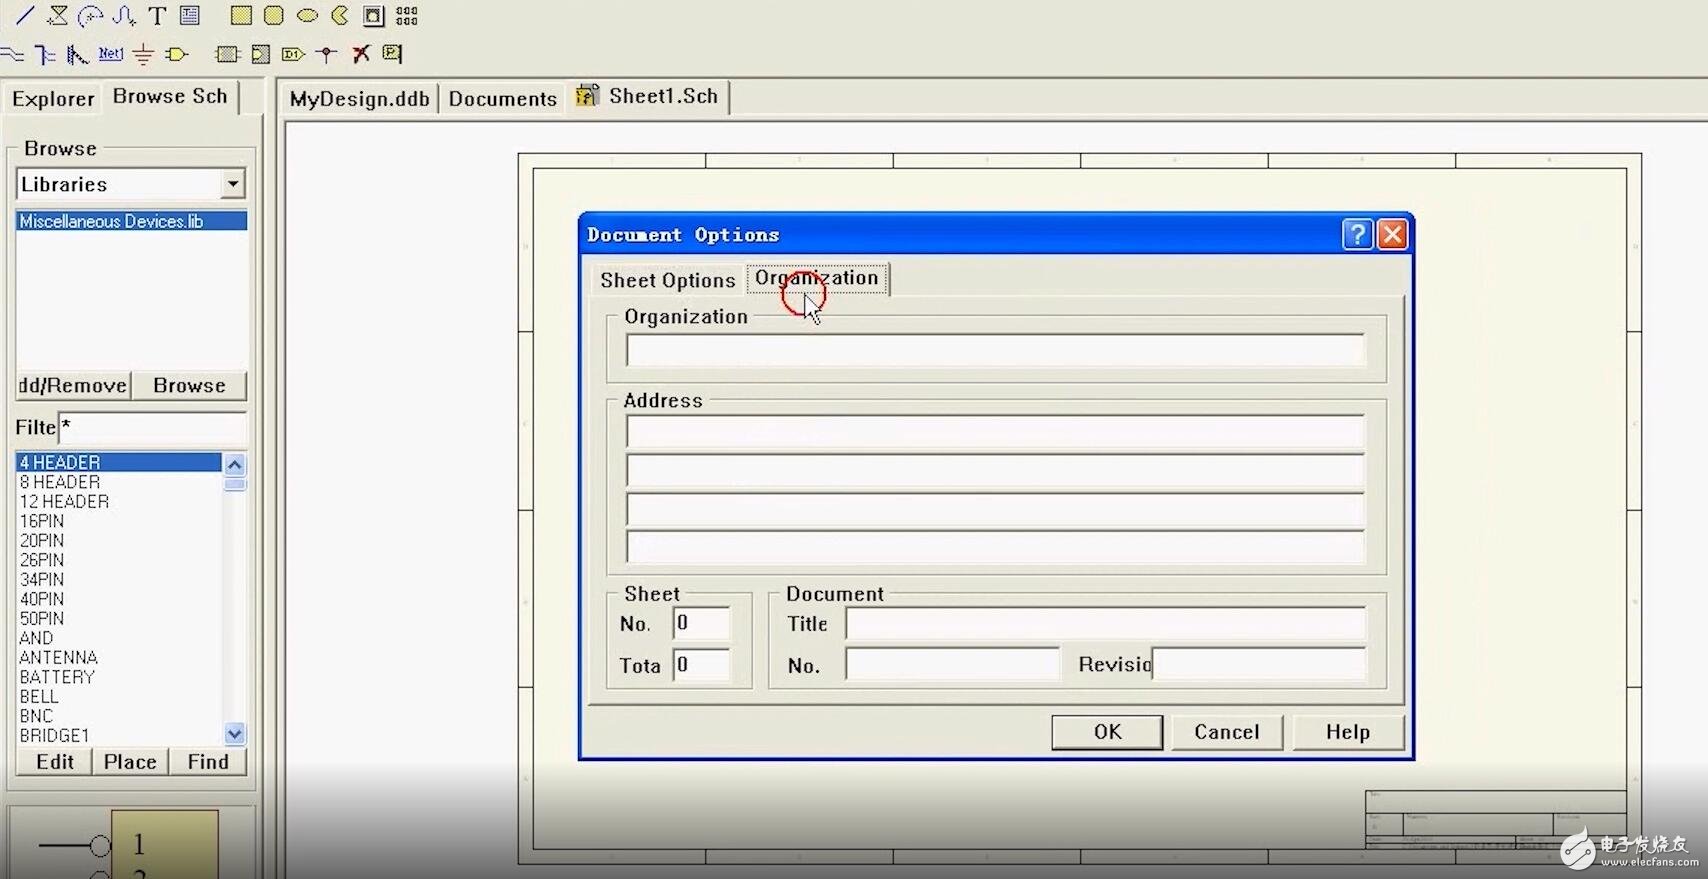The width and height of the screenshot is (1708, 879).
Task: Switch to the Browse Sch tab
Action: point(170,96)
